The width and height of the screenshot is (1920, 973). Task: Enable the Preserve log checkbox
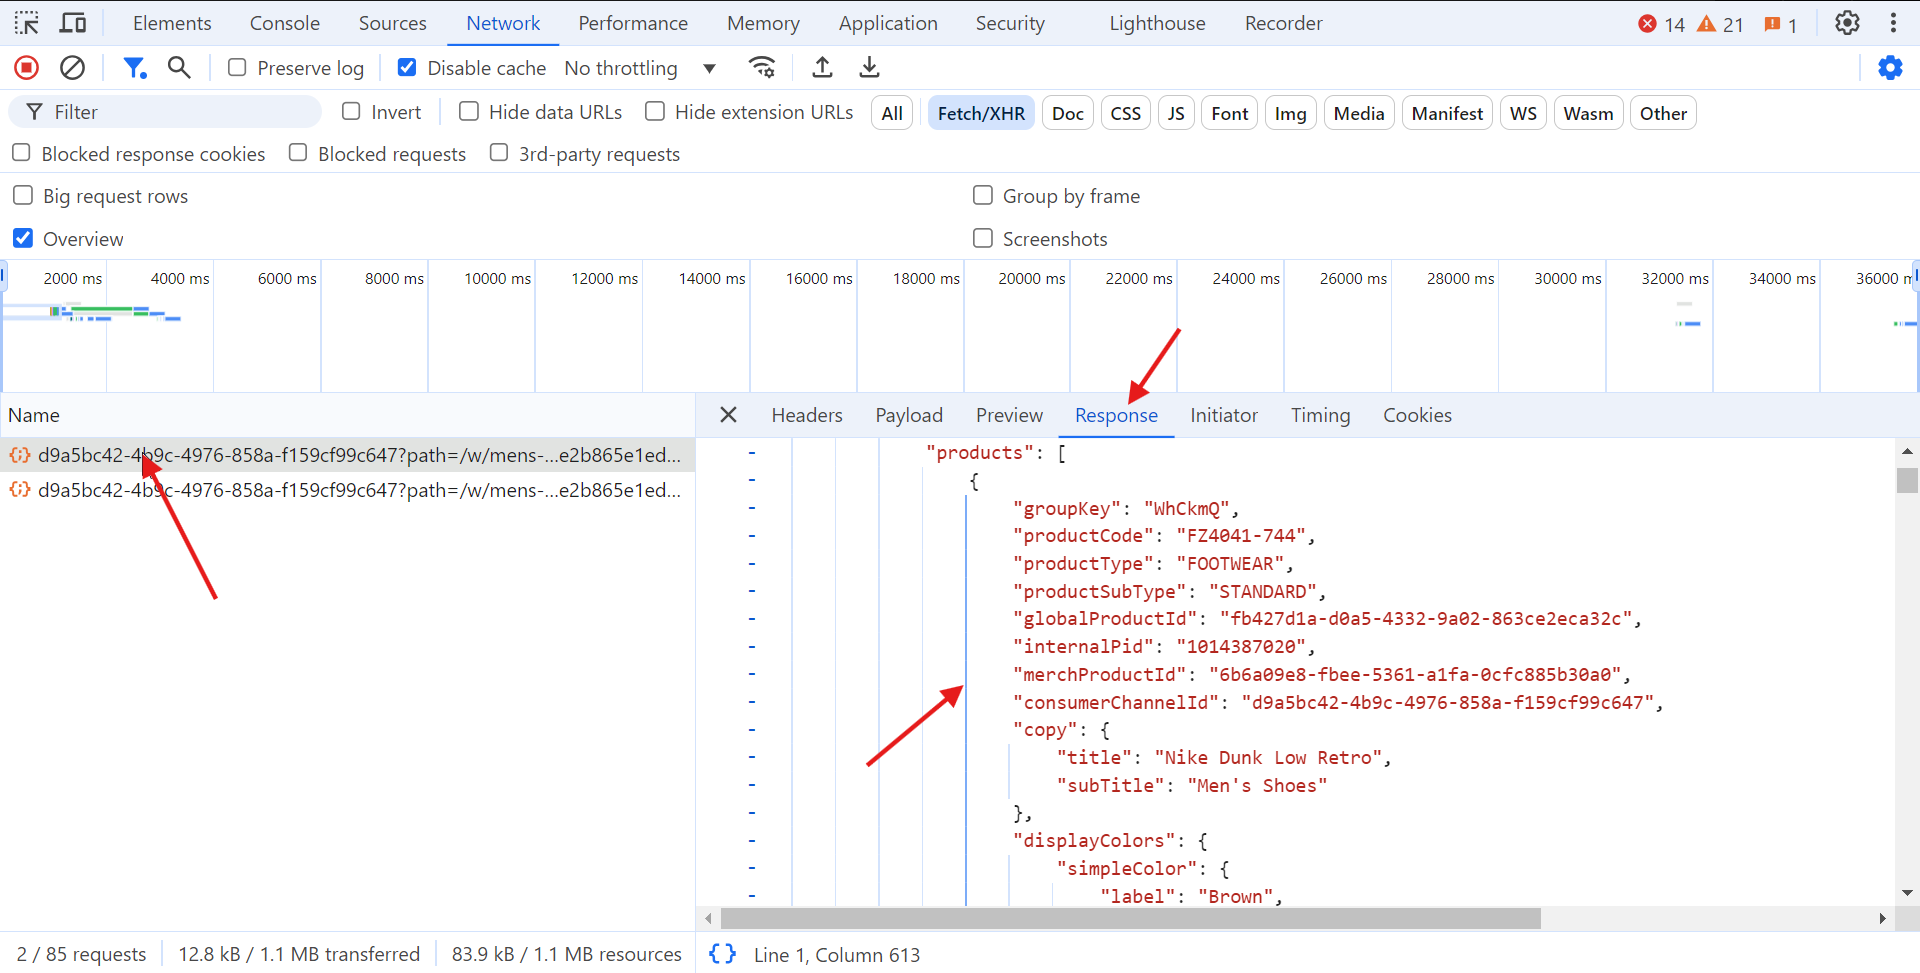point(237,68)
